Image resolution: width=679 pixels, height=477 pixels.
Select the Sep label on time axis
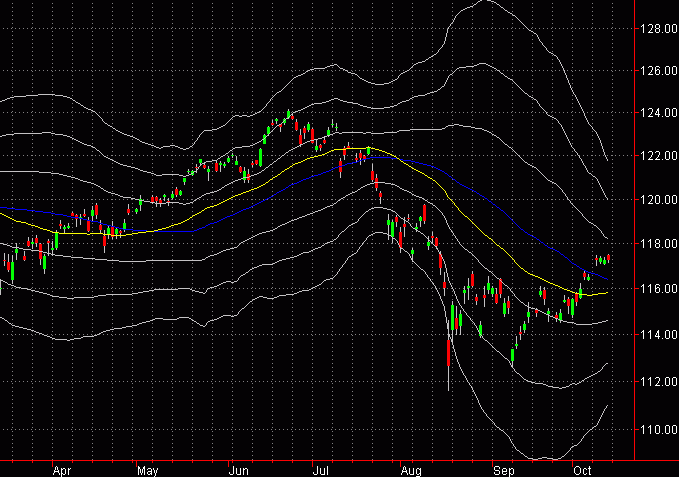[504, 471]
